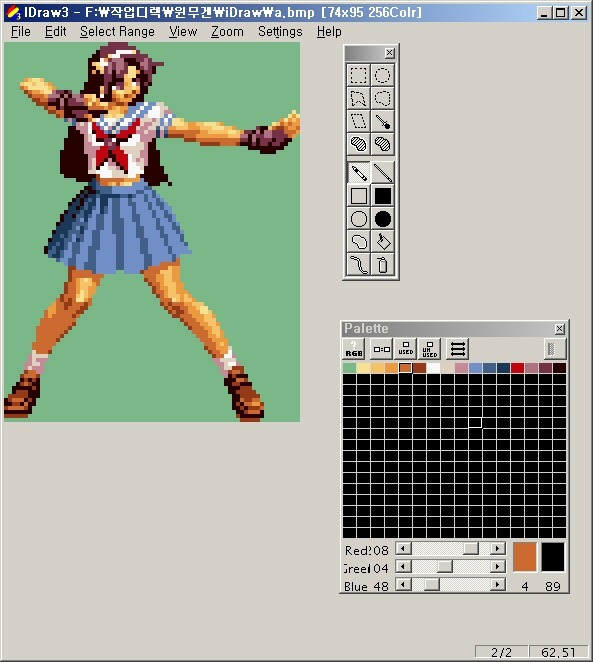593x662 pixels.
Task: Activate the magic wand tool
Action: click(x=382, y=121)
